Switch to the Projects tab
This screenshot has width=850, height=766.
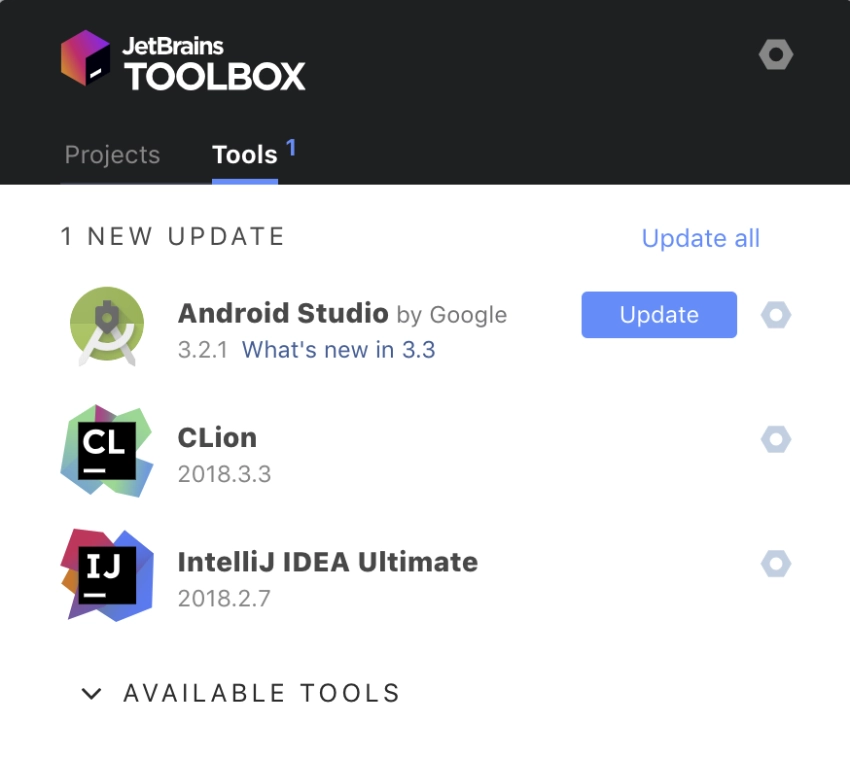[x=112, y=155]
